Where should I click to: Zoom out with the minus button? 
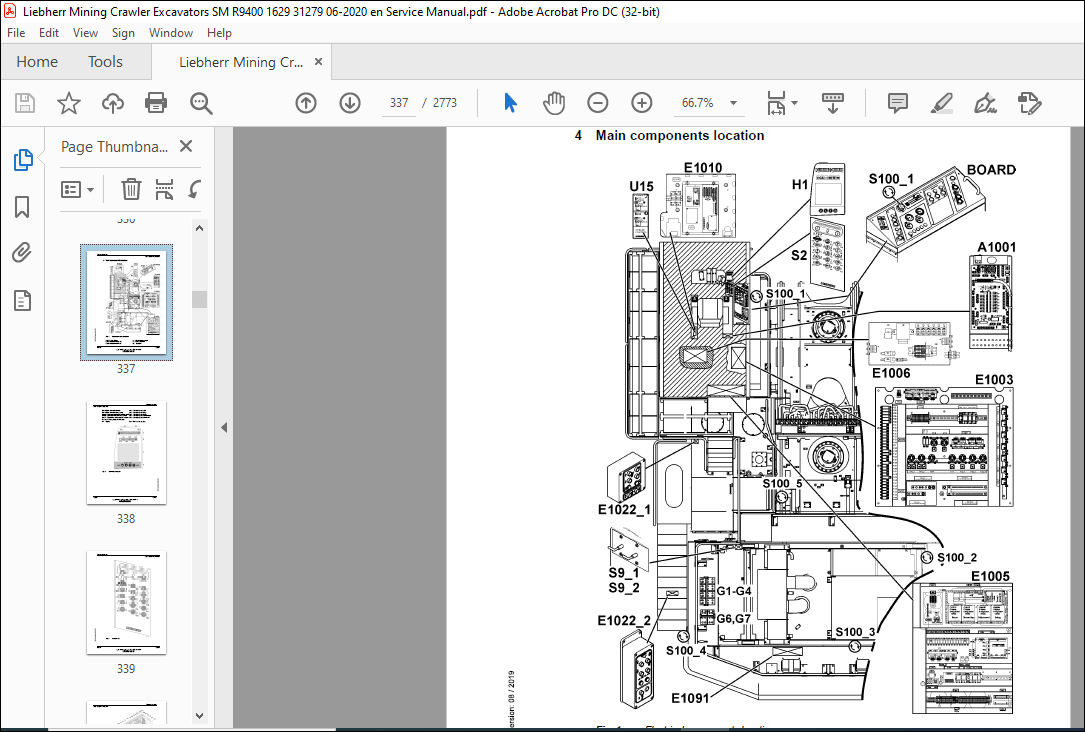pos(598,103)
